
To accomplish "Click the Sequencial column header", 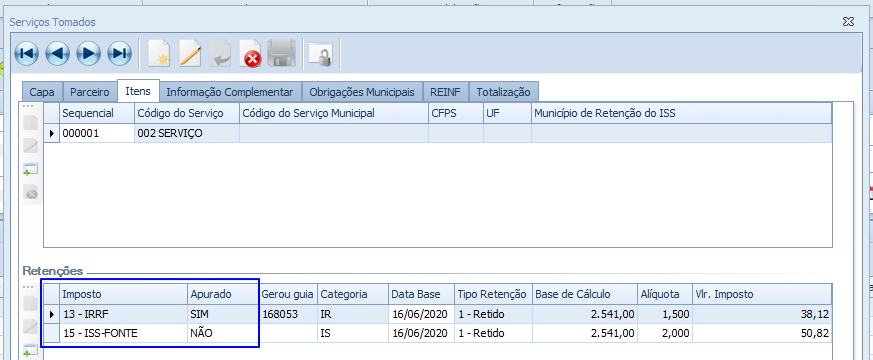I will [97, 113].
